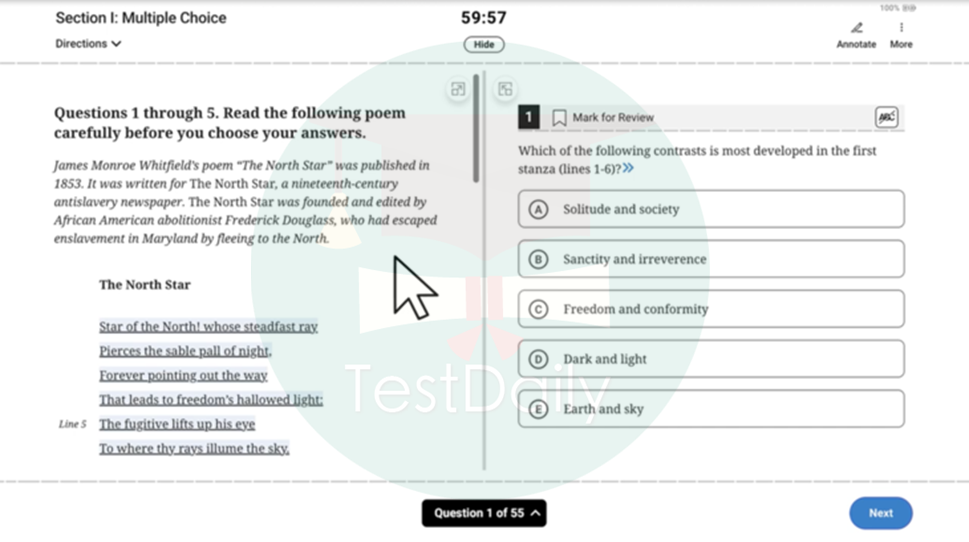Click the question number 1 badge
The image size is (969, 542).
(x=529, y=118)
